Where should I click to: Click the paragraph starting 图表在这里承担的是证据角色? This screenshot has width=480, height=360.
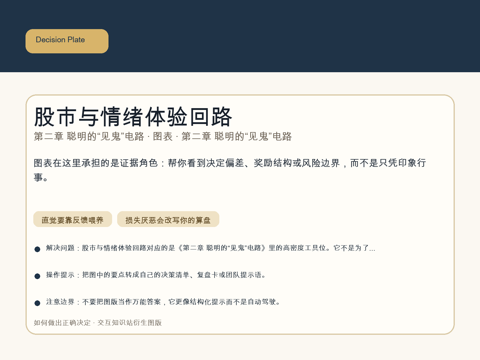pos(230,170)
